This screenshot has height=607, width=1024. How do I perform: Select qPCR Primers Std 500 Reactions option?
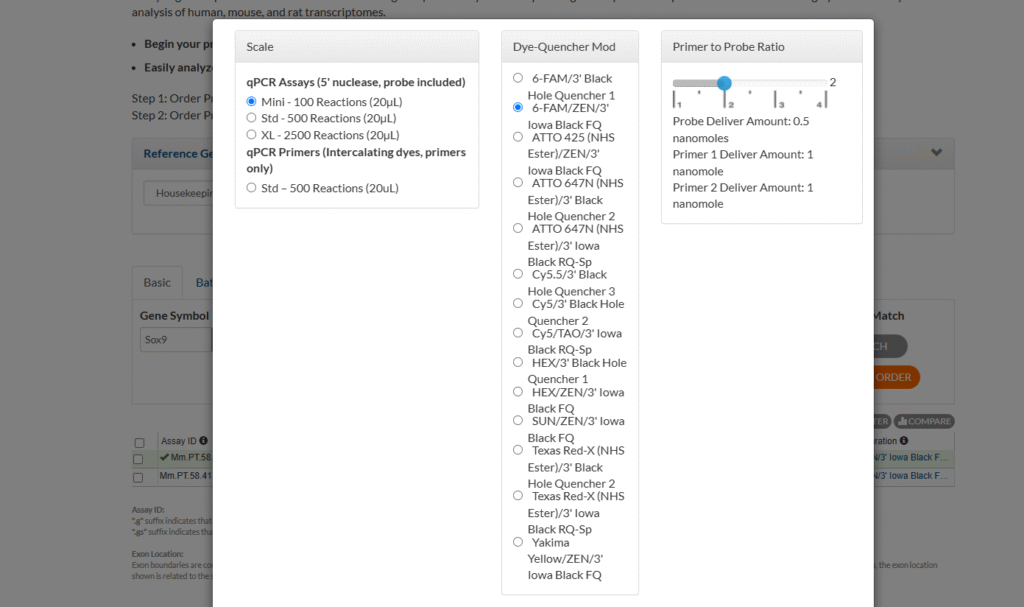[x=252, y=188]
